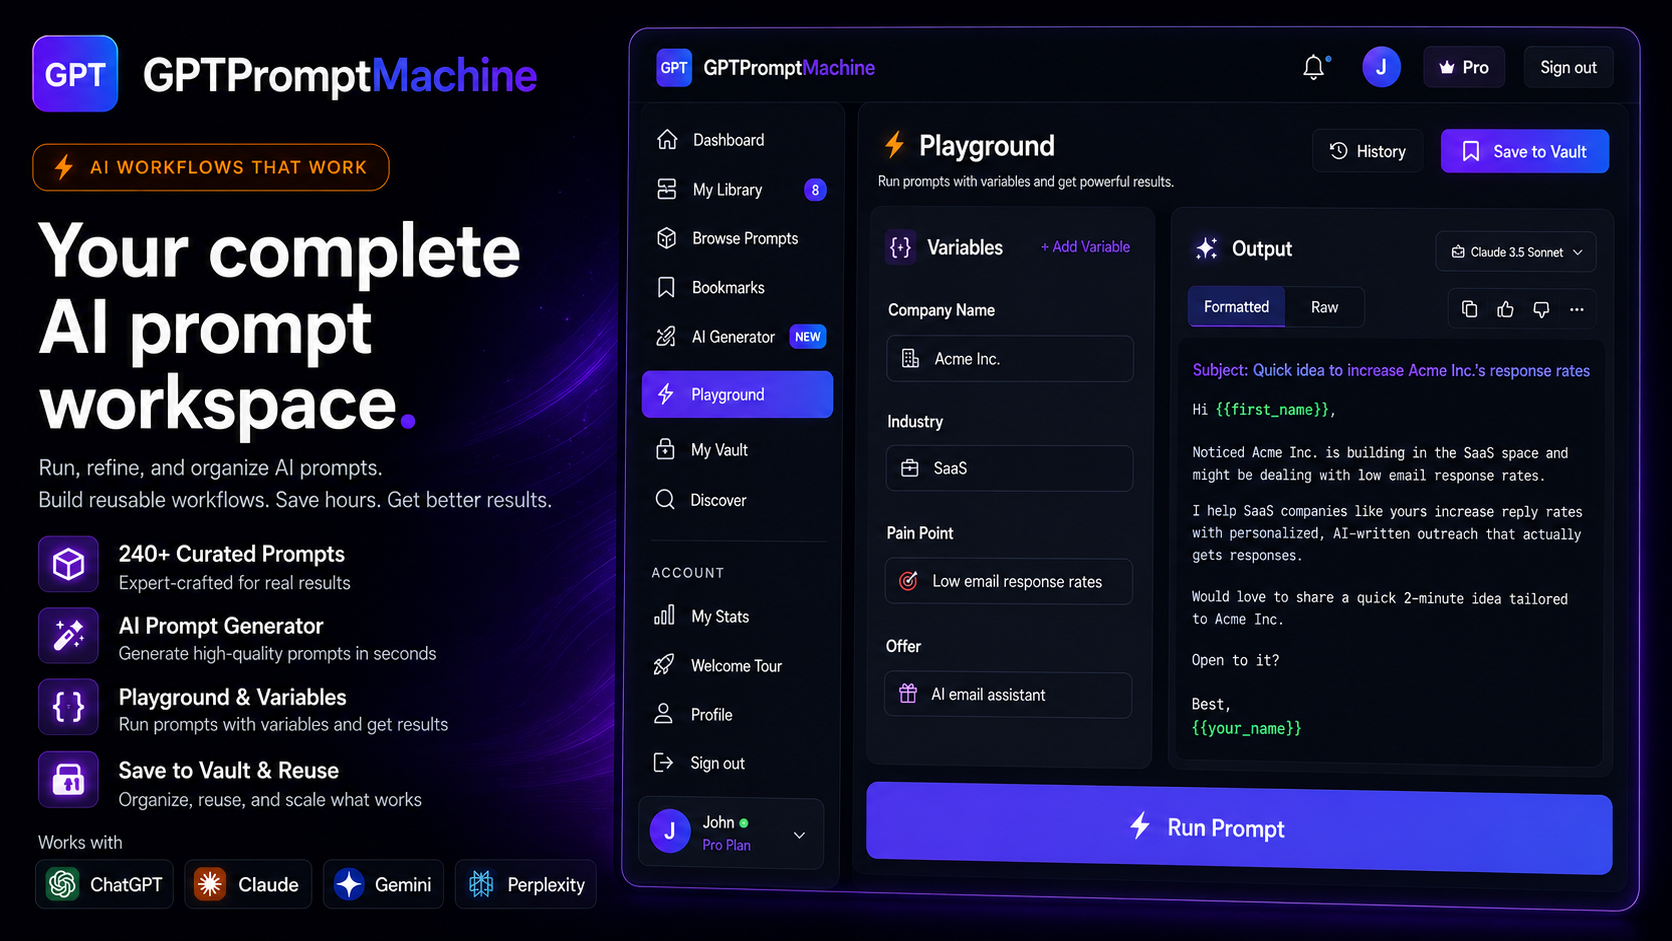Click the Variables braces icon
The image size is (1672, 941).
(x=900, y=247)
